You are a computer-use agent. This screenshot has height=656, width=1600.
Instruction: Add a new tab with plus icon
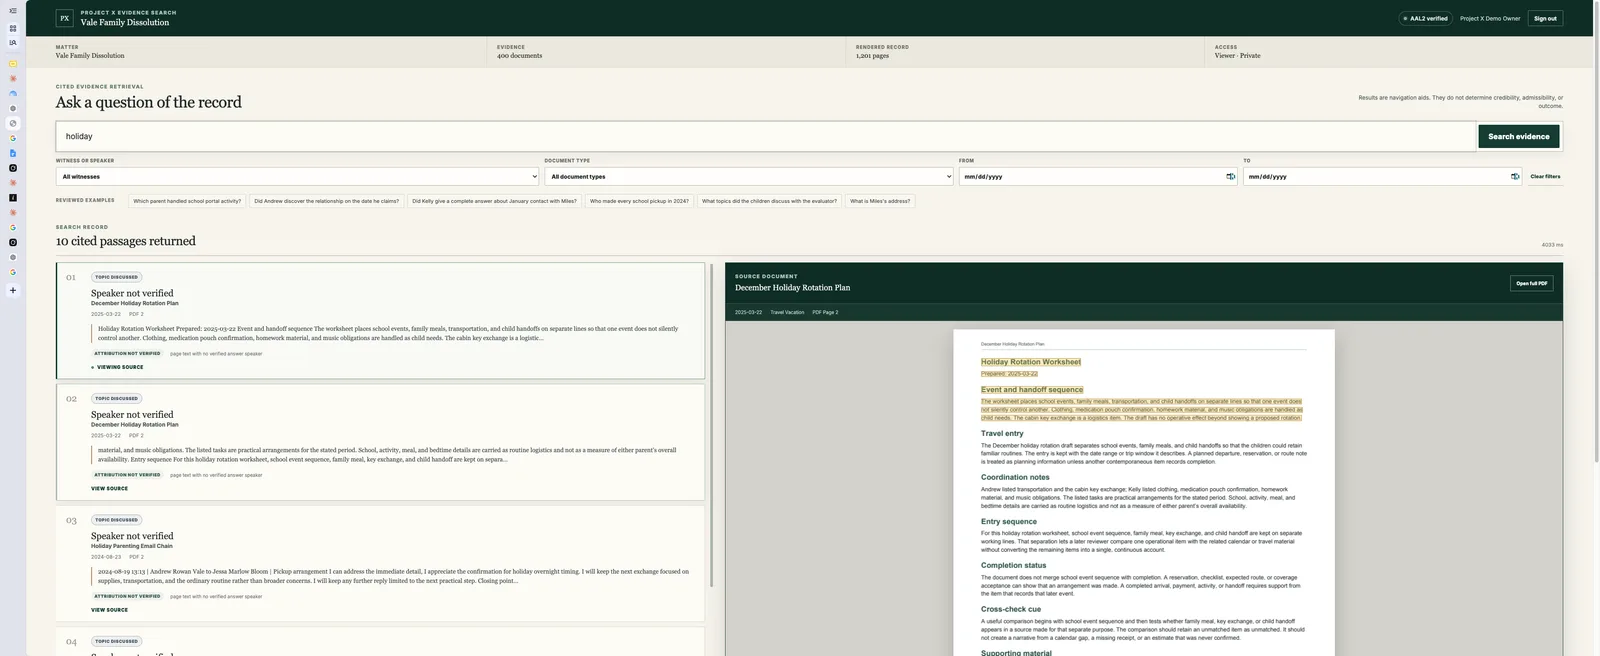(x=13, y=290)
